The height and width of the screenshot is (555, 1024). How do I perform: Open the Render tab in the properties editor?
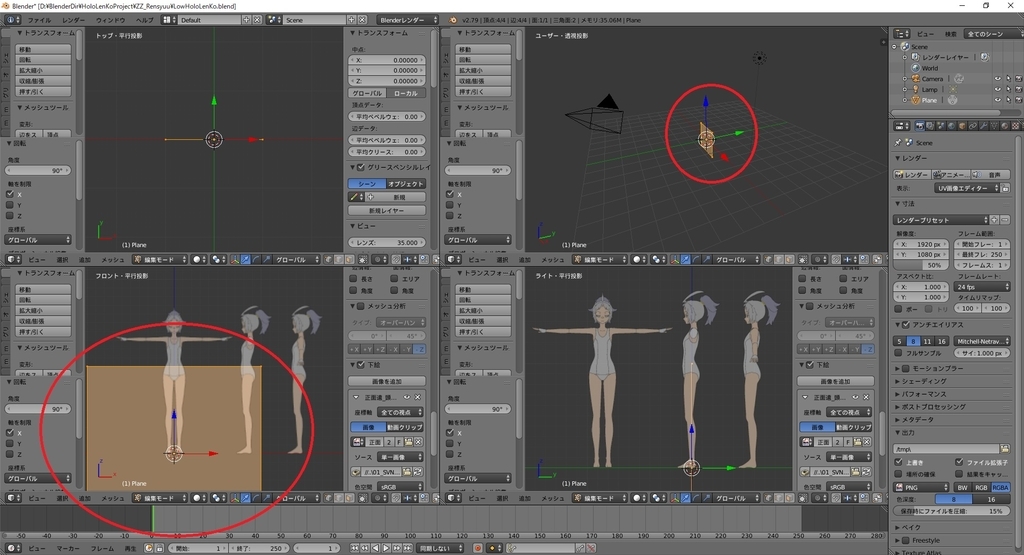click(920, 125)
